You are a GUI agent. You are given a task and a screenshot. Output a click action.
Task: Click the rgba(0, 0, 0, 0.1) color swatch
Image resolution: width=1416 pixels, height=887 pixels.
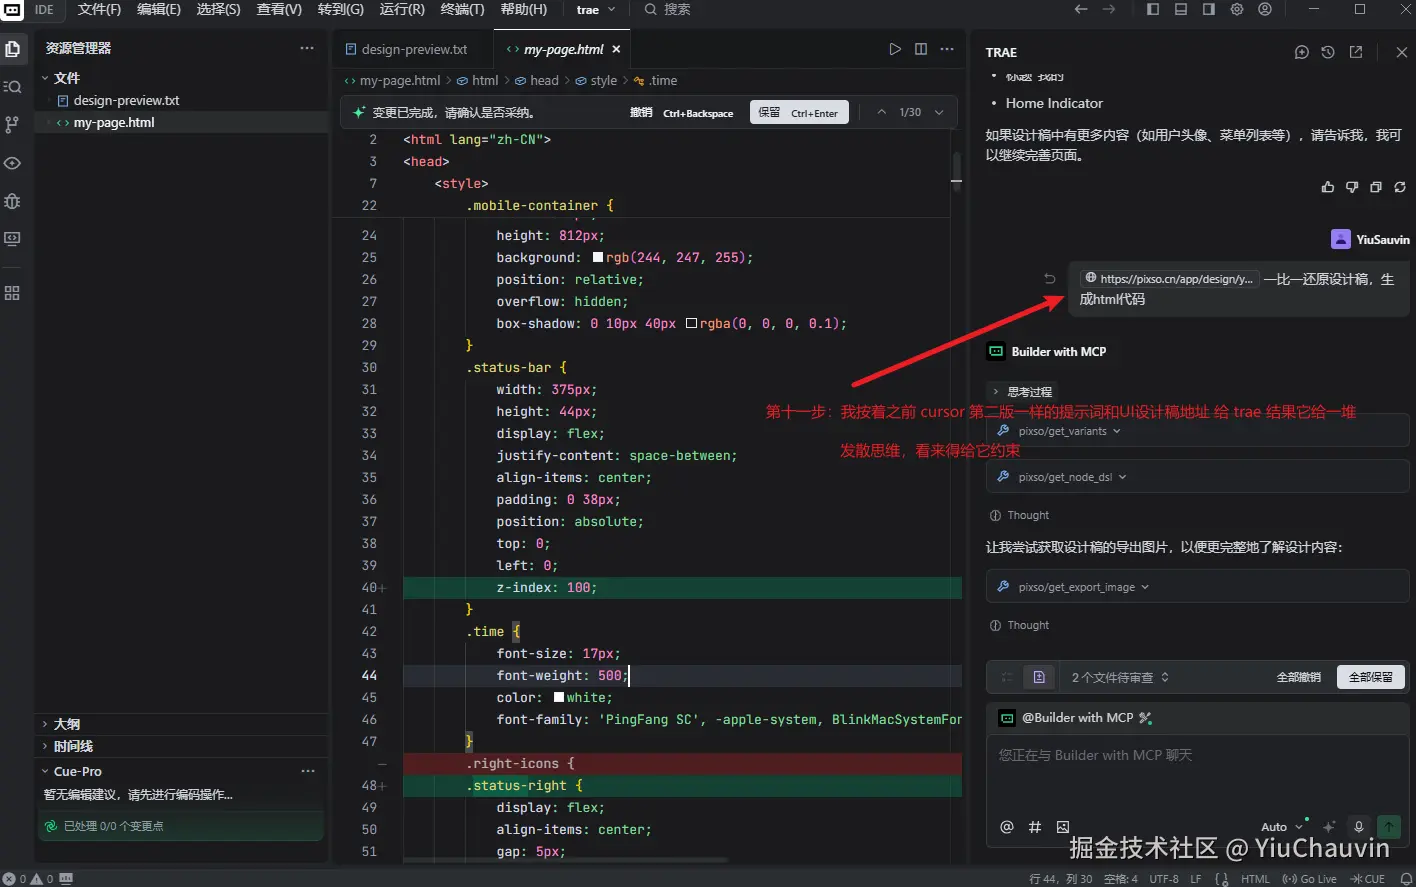(691, 323)
